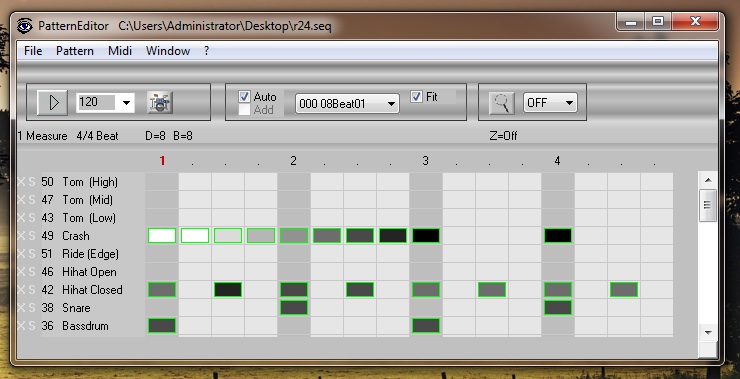Click the scrollbar down arrow of instrument list

click(707, 332)
